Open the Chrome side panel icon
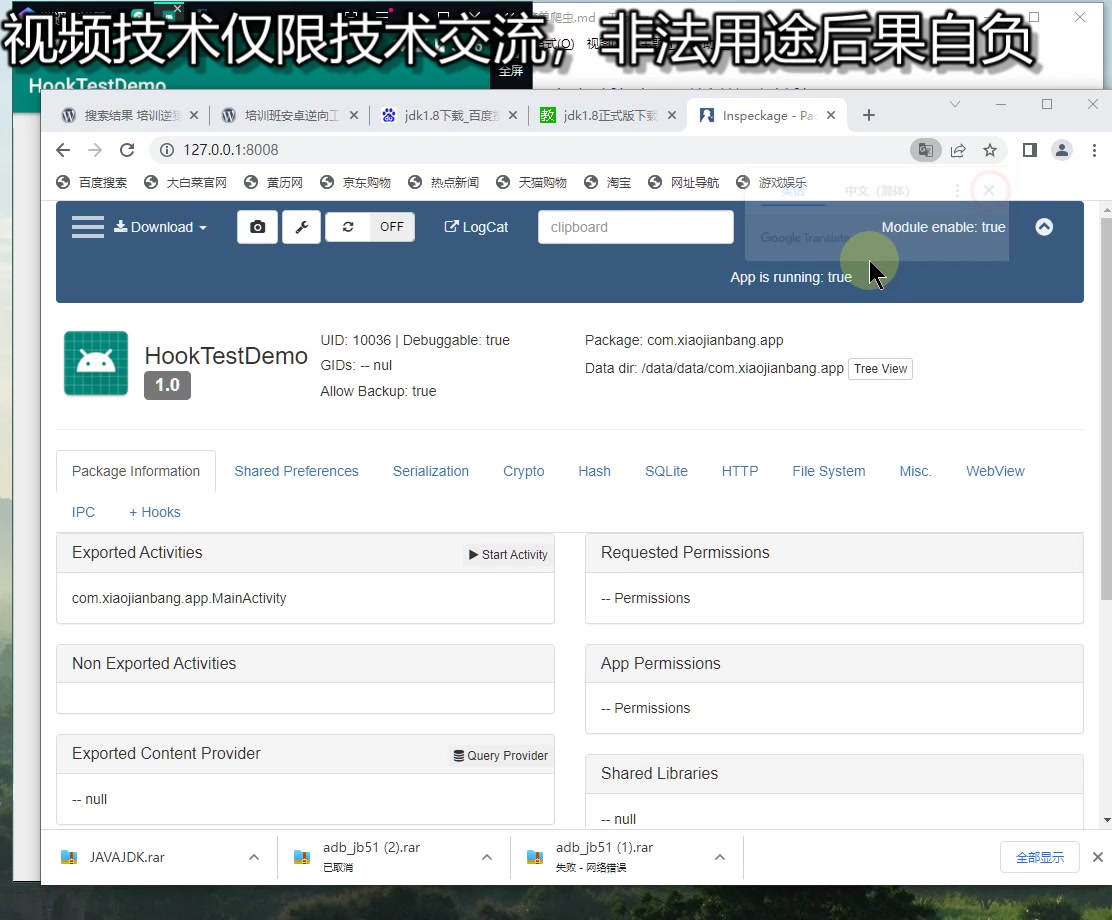 (x=1030, y=149)
